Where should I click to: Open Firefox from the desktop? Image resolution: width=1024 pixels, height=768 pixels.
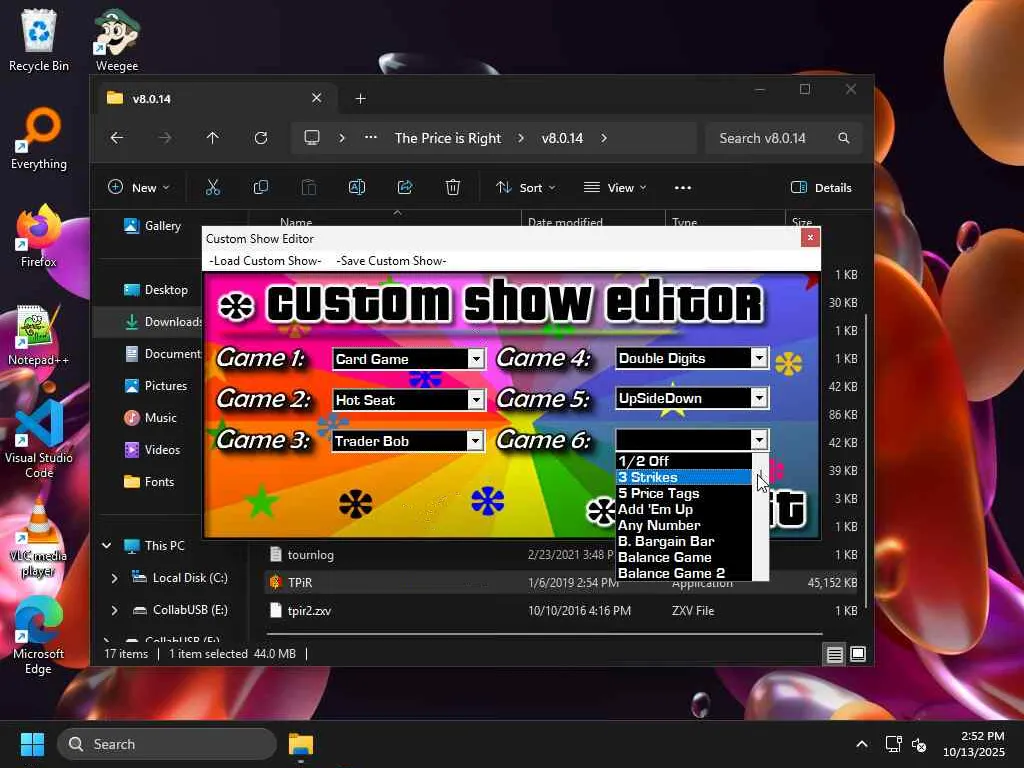click(39, 236)
